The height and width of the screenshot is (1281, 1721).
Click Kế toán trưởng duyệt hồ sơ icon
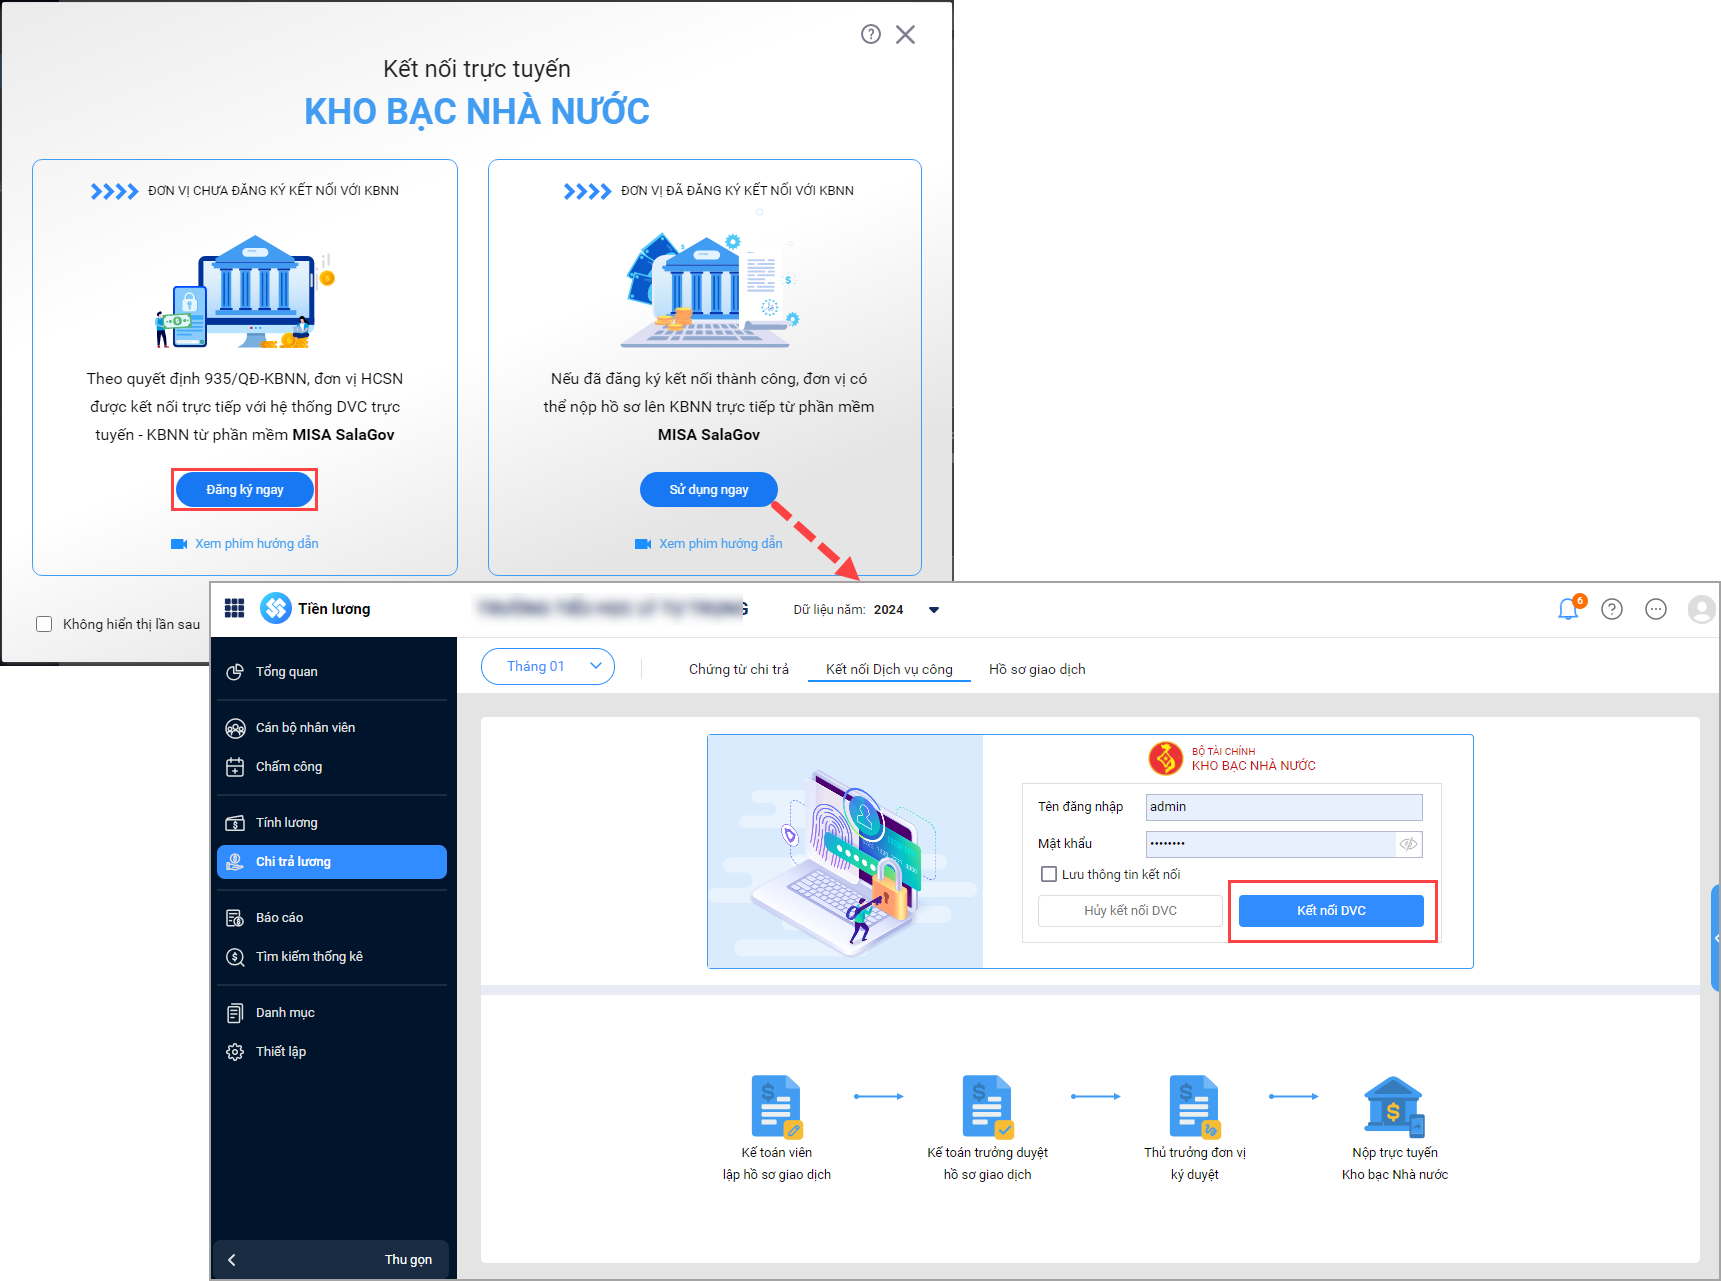(x=988, y=1107)
